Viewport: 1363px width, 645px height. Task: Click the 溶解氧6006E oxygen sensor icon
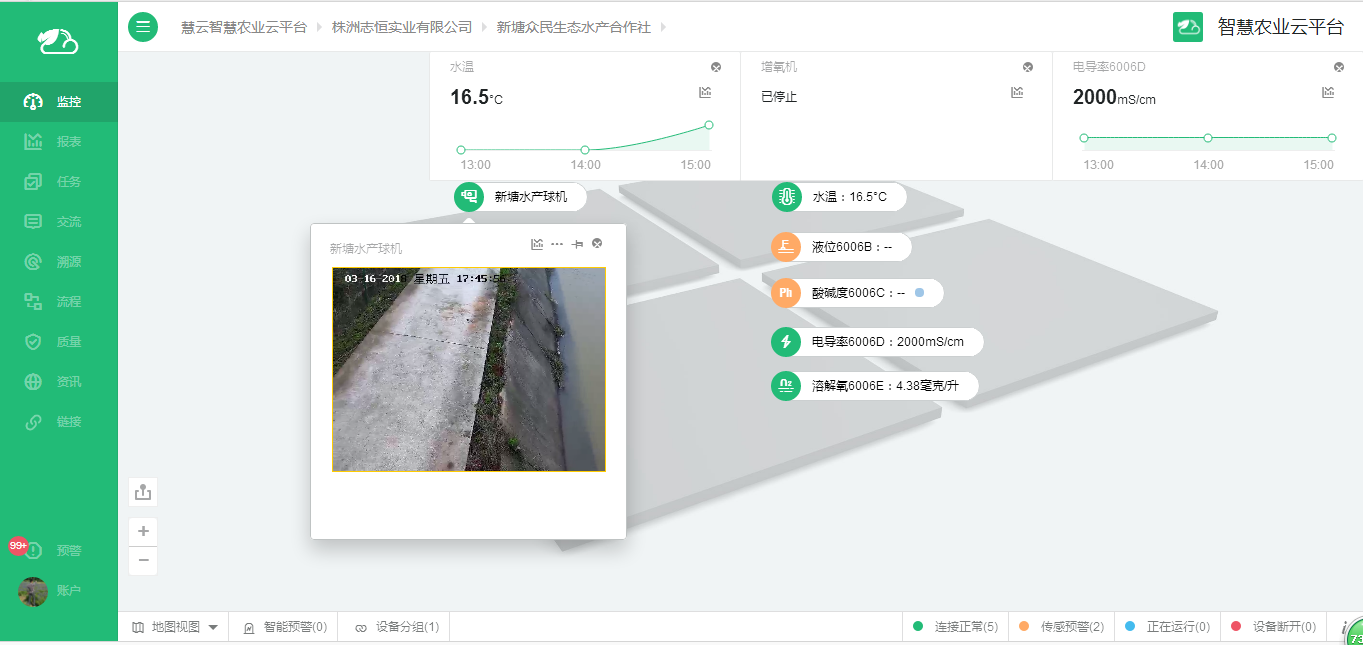(x=786, y=385)
